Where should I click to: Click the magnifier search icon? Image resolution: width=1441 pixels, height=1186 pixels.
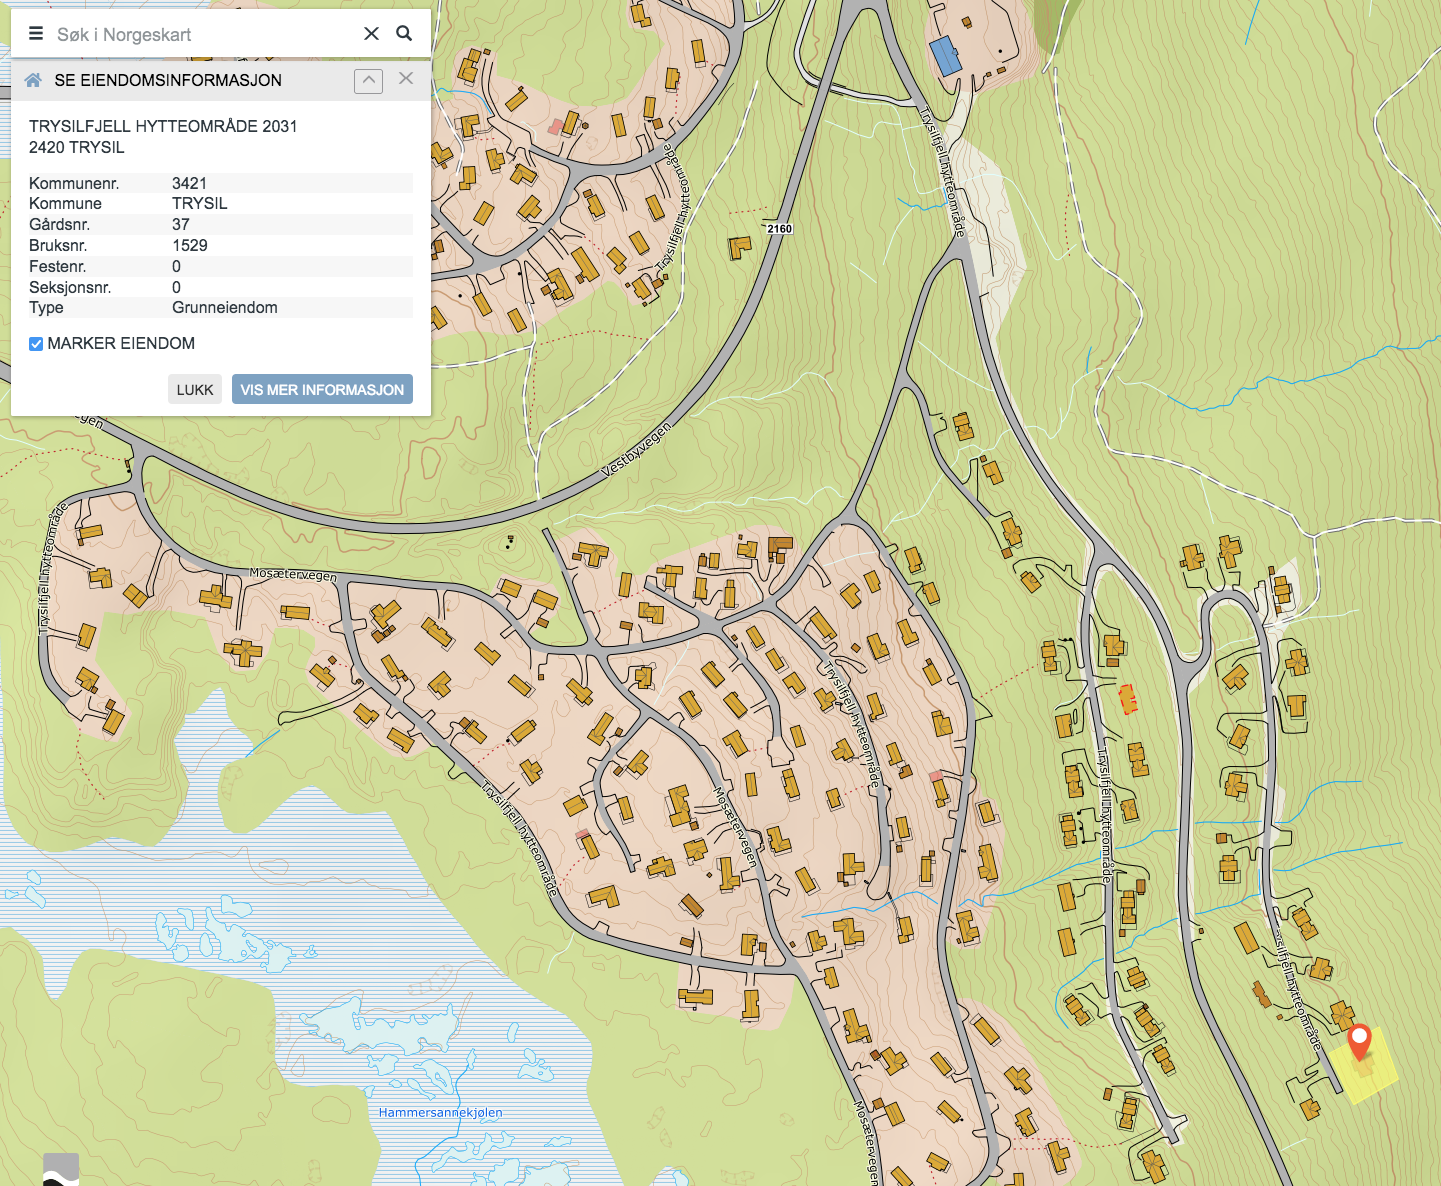point(404,34)
